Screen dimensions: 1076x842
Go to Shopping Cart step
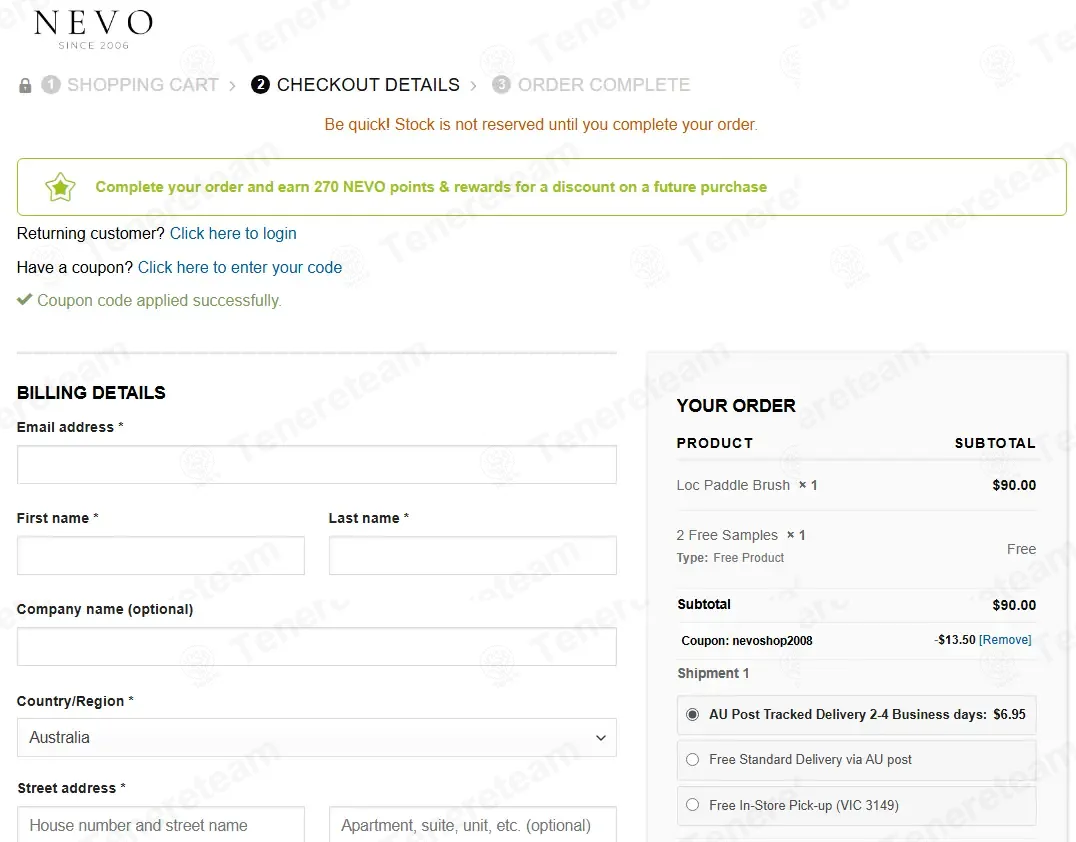pyautogui.click(x=143, y=85)
